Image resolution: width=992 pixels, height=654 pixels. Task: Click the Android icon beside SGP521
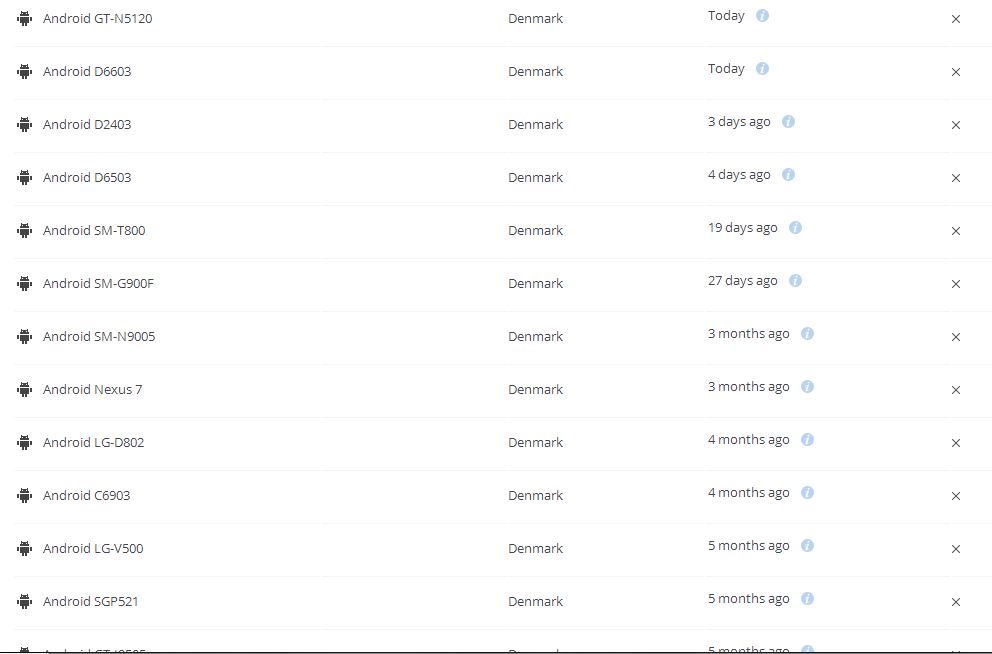[x=25, y=602]
